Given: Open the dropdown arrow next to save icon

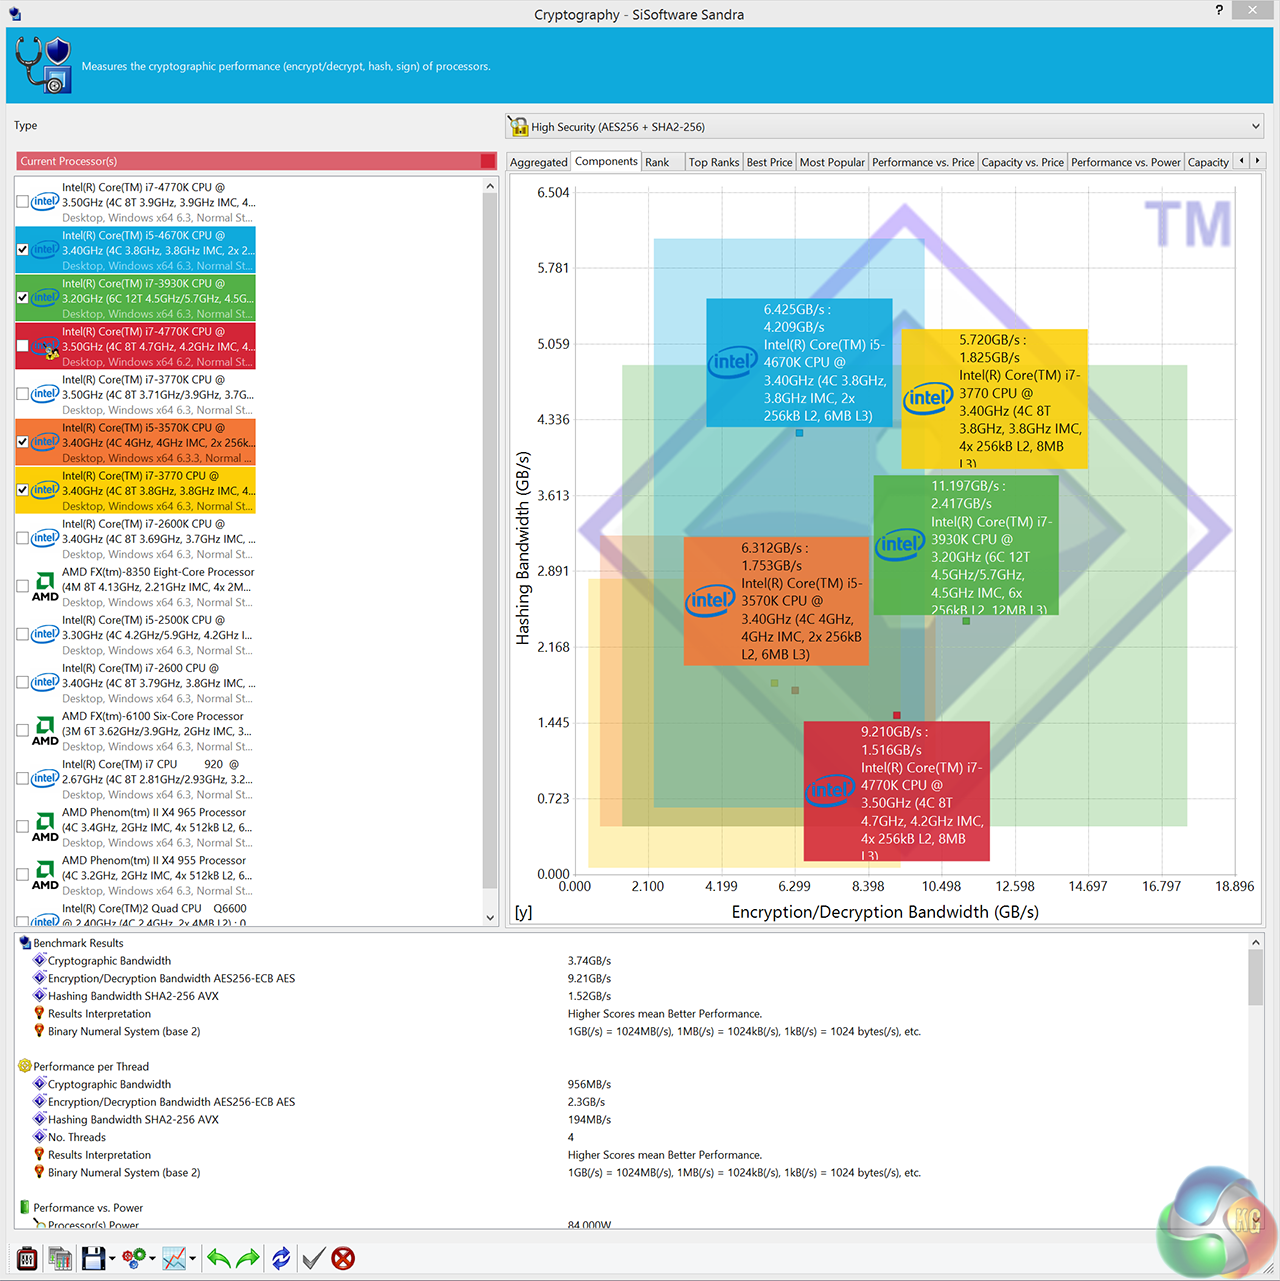Looking at the screenshot, I should click(x=112, y=1259).
